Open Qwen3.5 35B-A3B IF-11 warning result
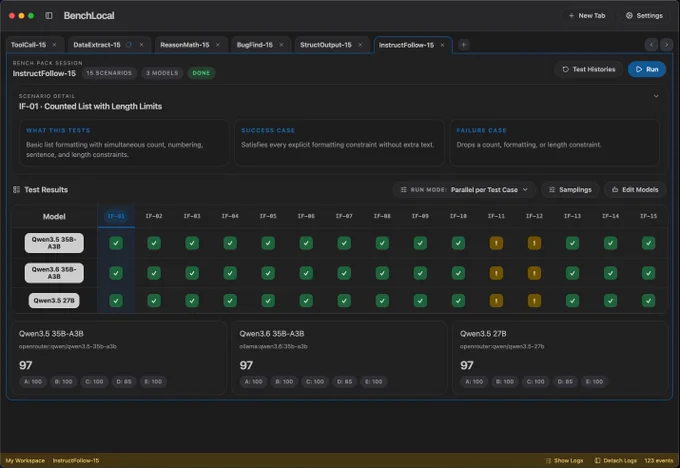This screenshot has width=680, height=468. tap(496, 243)
